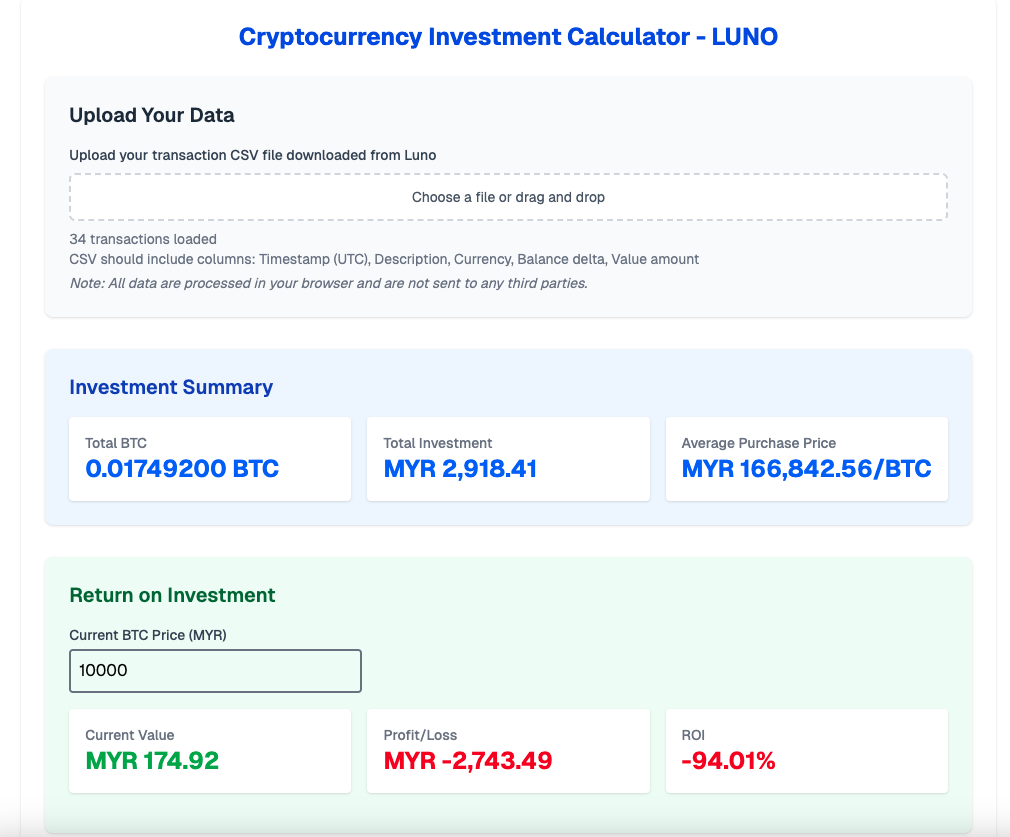
Task: Click the Current Value card label
Action: pos(130,735)
